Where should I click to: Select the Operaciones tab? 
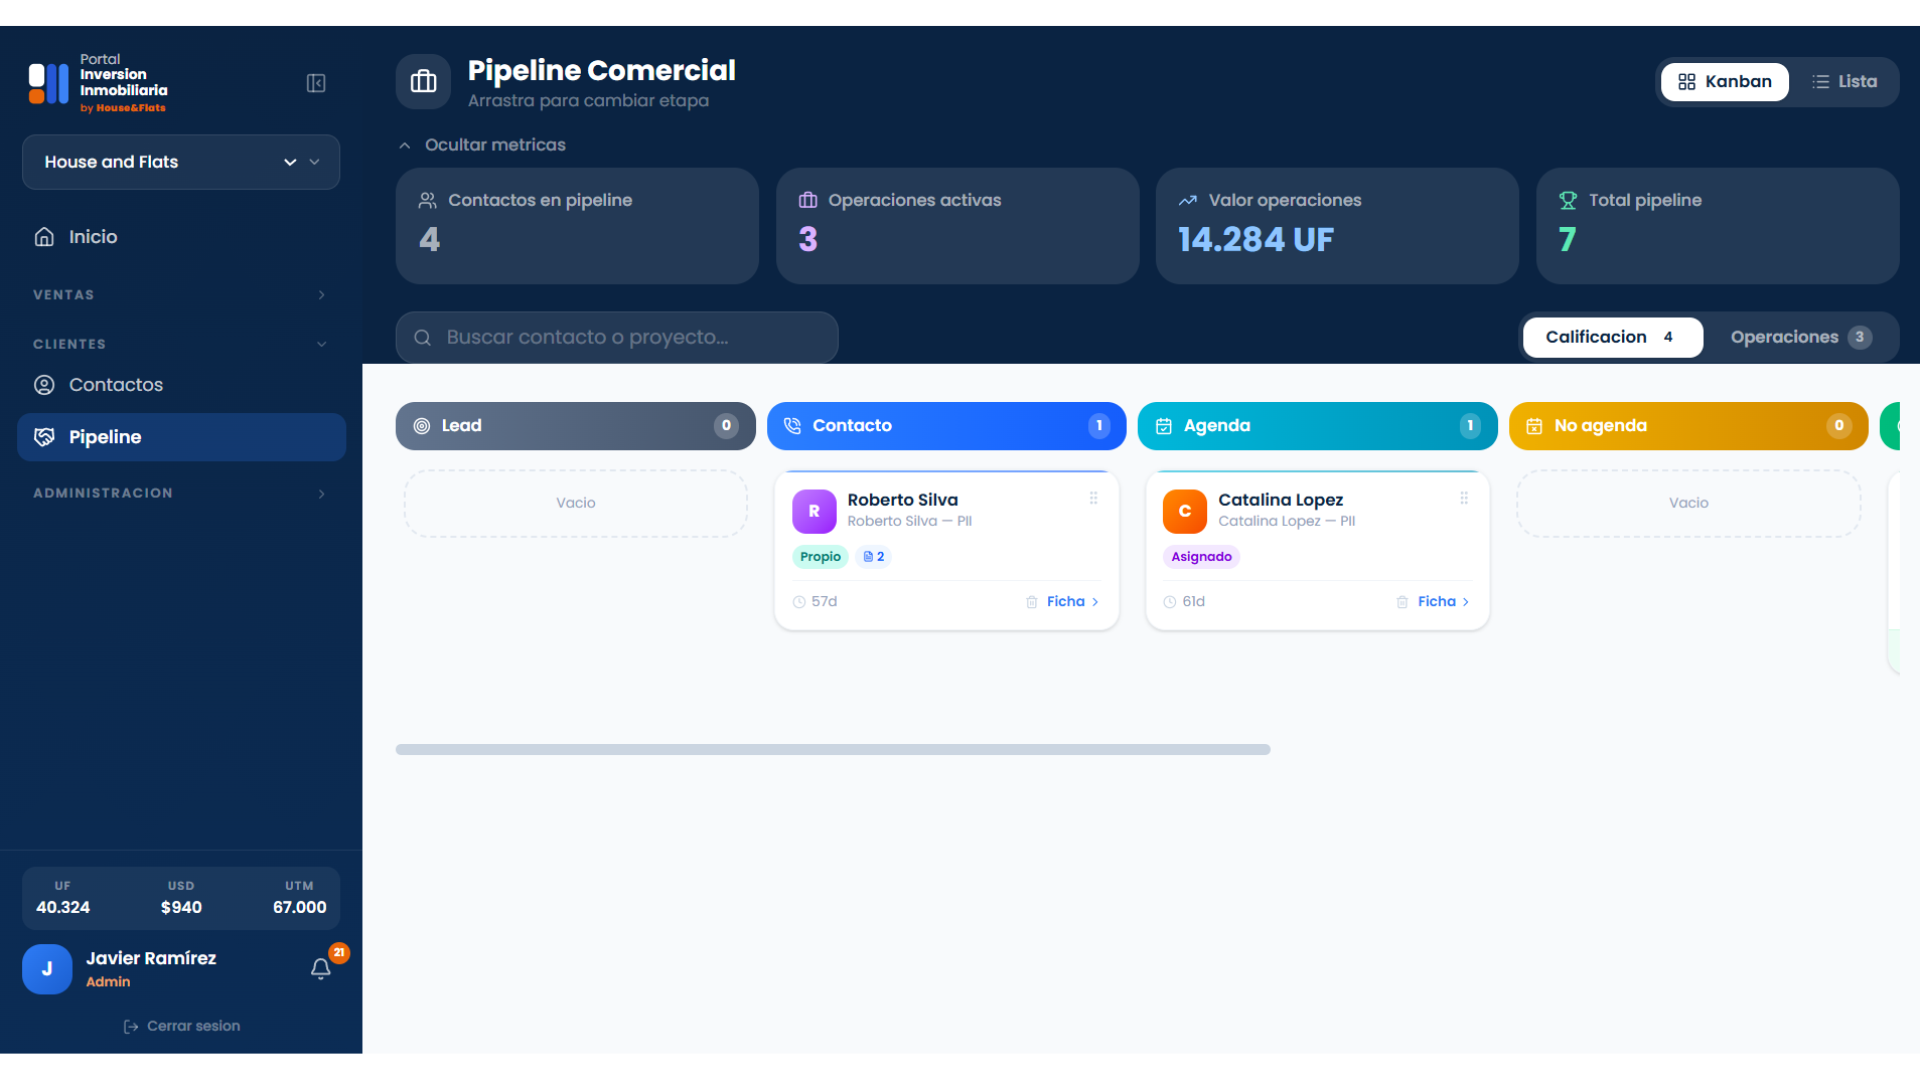coord(1800,337)
